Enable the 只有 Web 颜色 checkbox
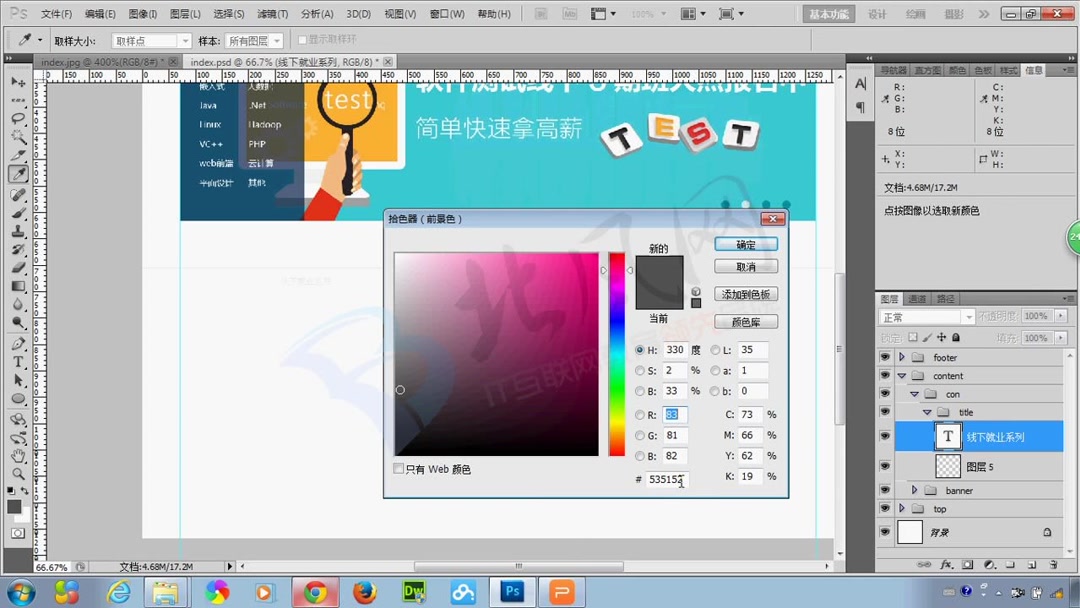Viewport: 1080px width, 608px height. (x=398, y=468)
